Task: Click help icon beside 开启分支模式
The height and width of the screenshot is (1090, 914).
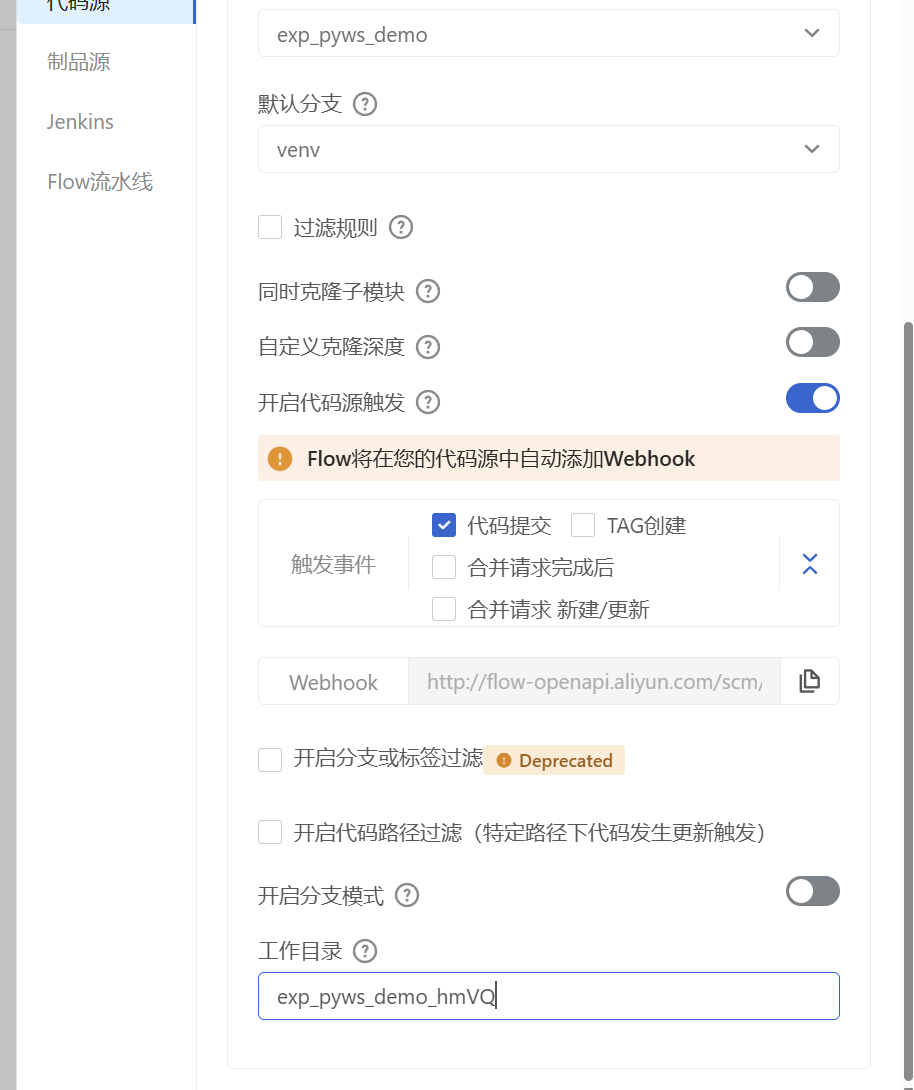Action: coord(407,895)
